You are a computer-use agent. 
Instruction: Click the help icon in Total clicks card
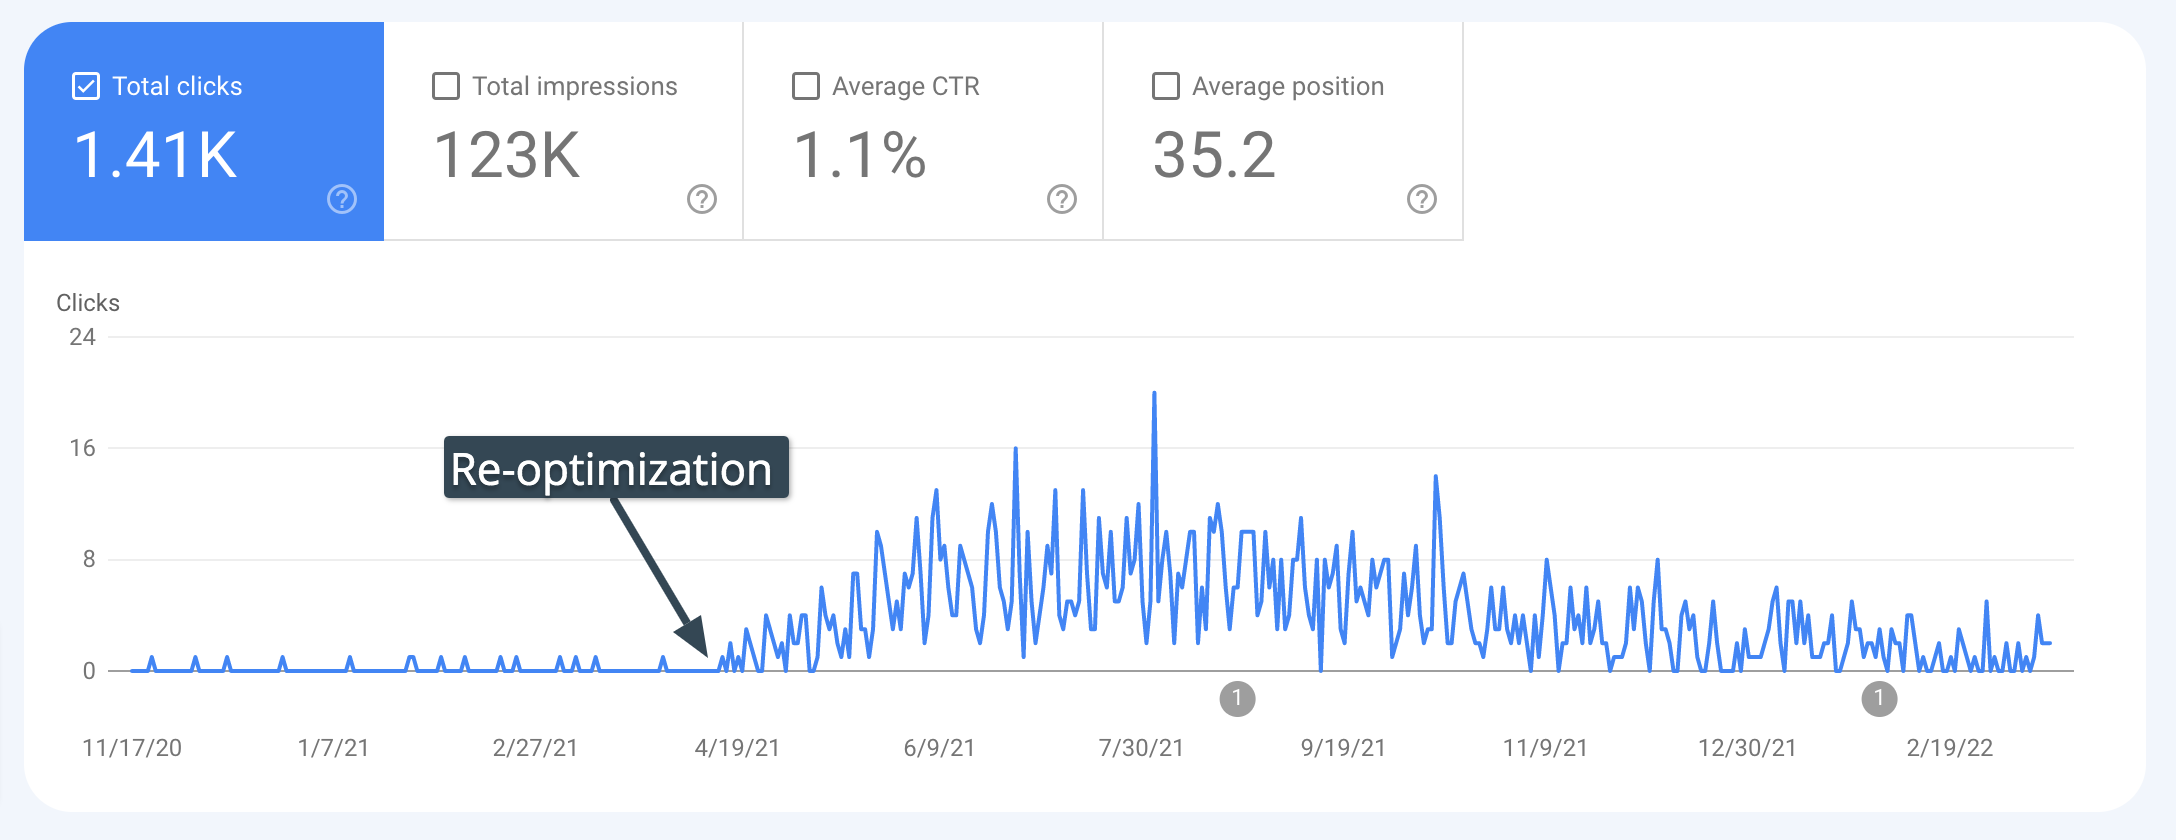[342, 200]
